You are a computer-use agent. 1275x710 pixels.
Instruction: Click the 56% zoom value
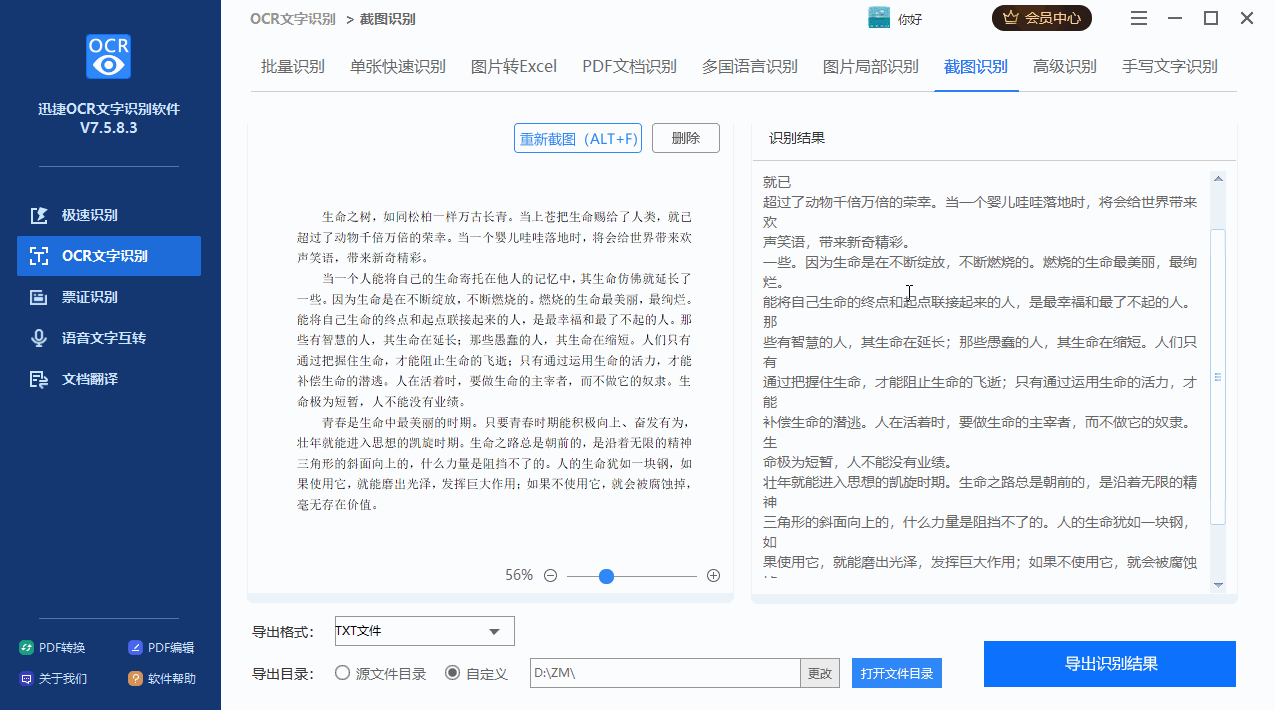tap(519, 576)
